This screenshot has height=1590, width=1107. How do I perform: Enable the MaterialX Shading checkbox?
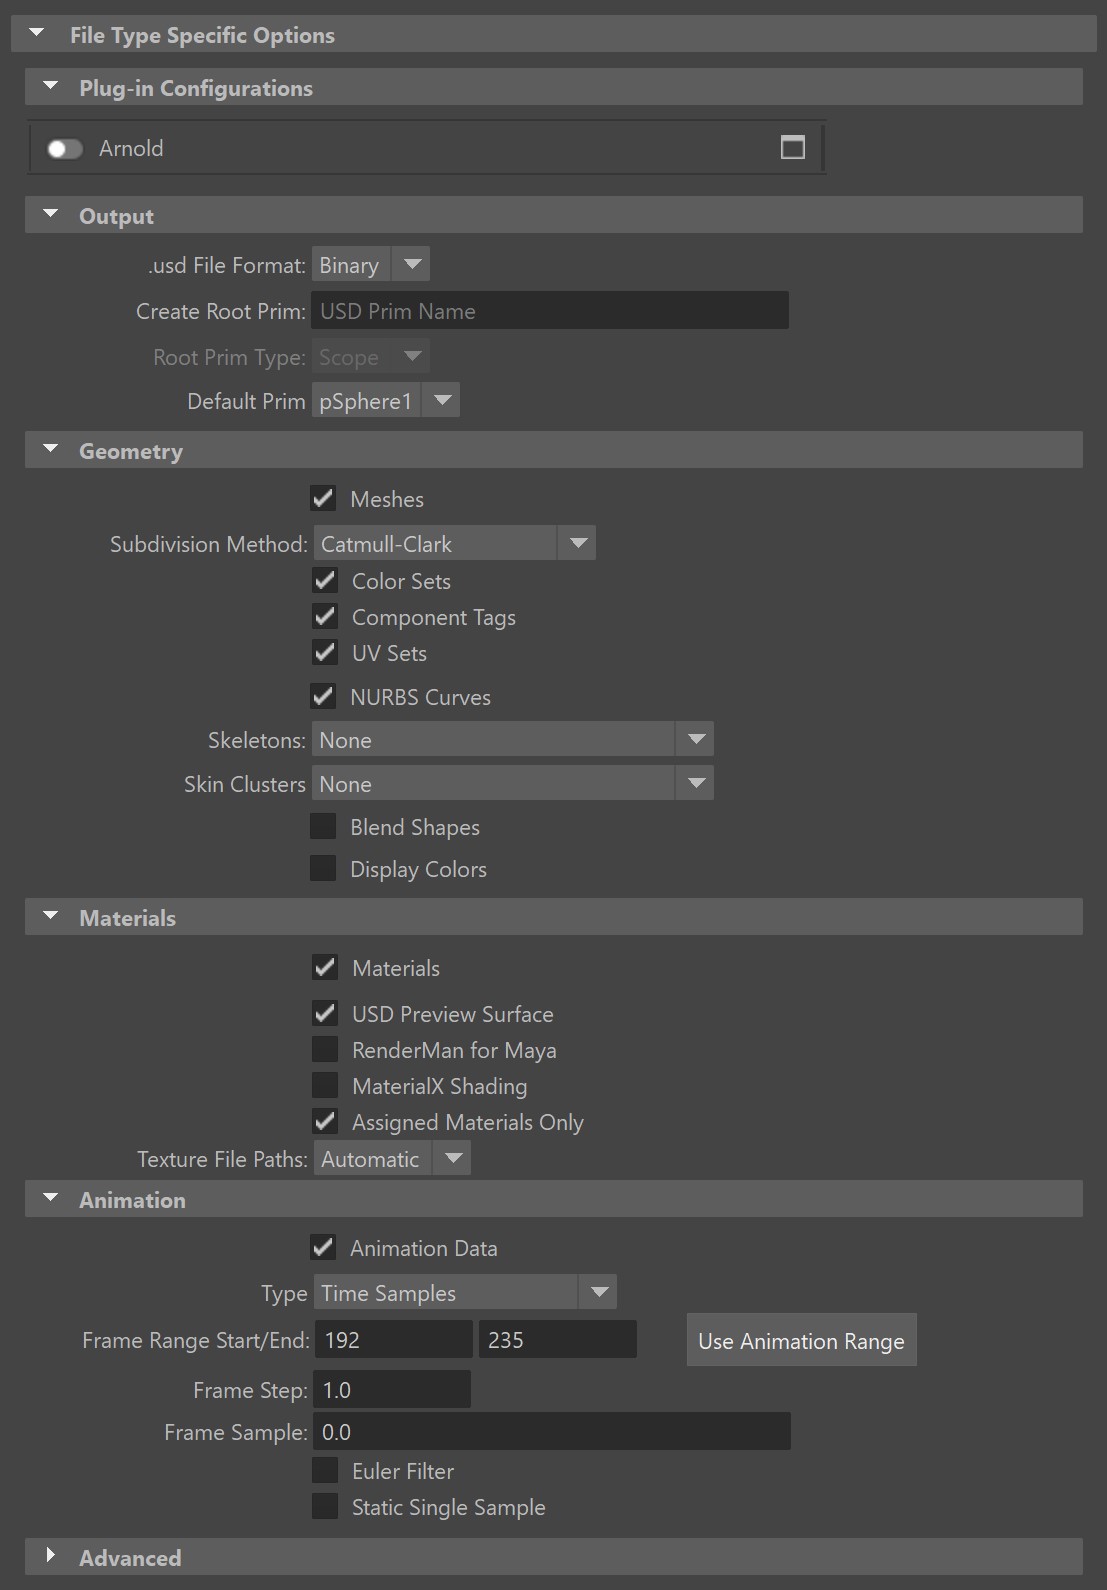325,1085
